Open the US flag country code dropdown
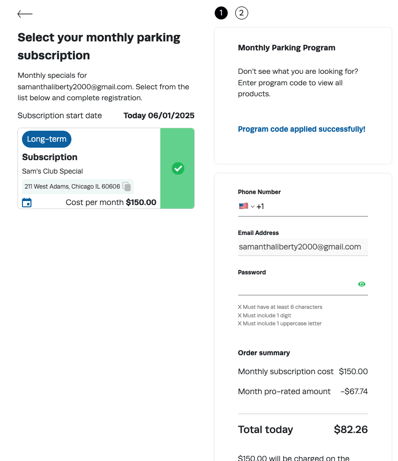This screenshot has height=461, width=398. 247,206
